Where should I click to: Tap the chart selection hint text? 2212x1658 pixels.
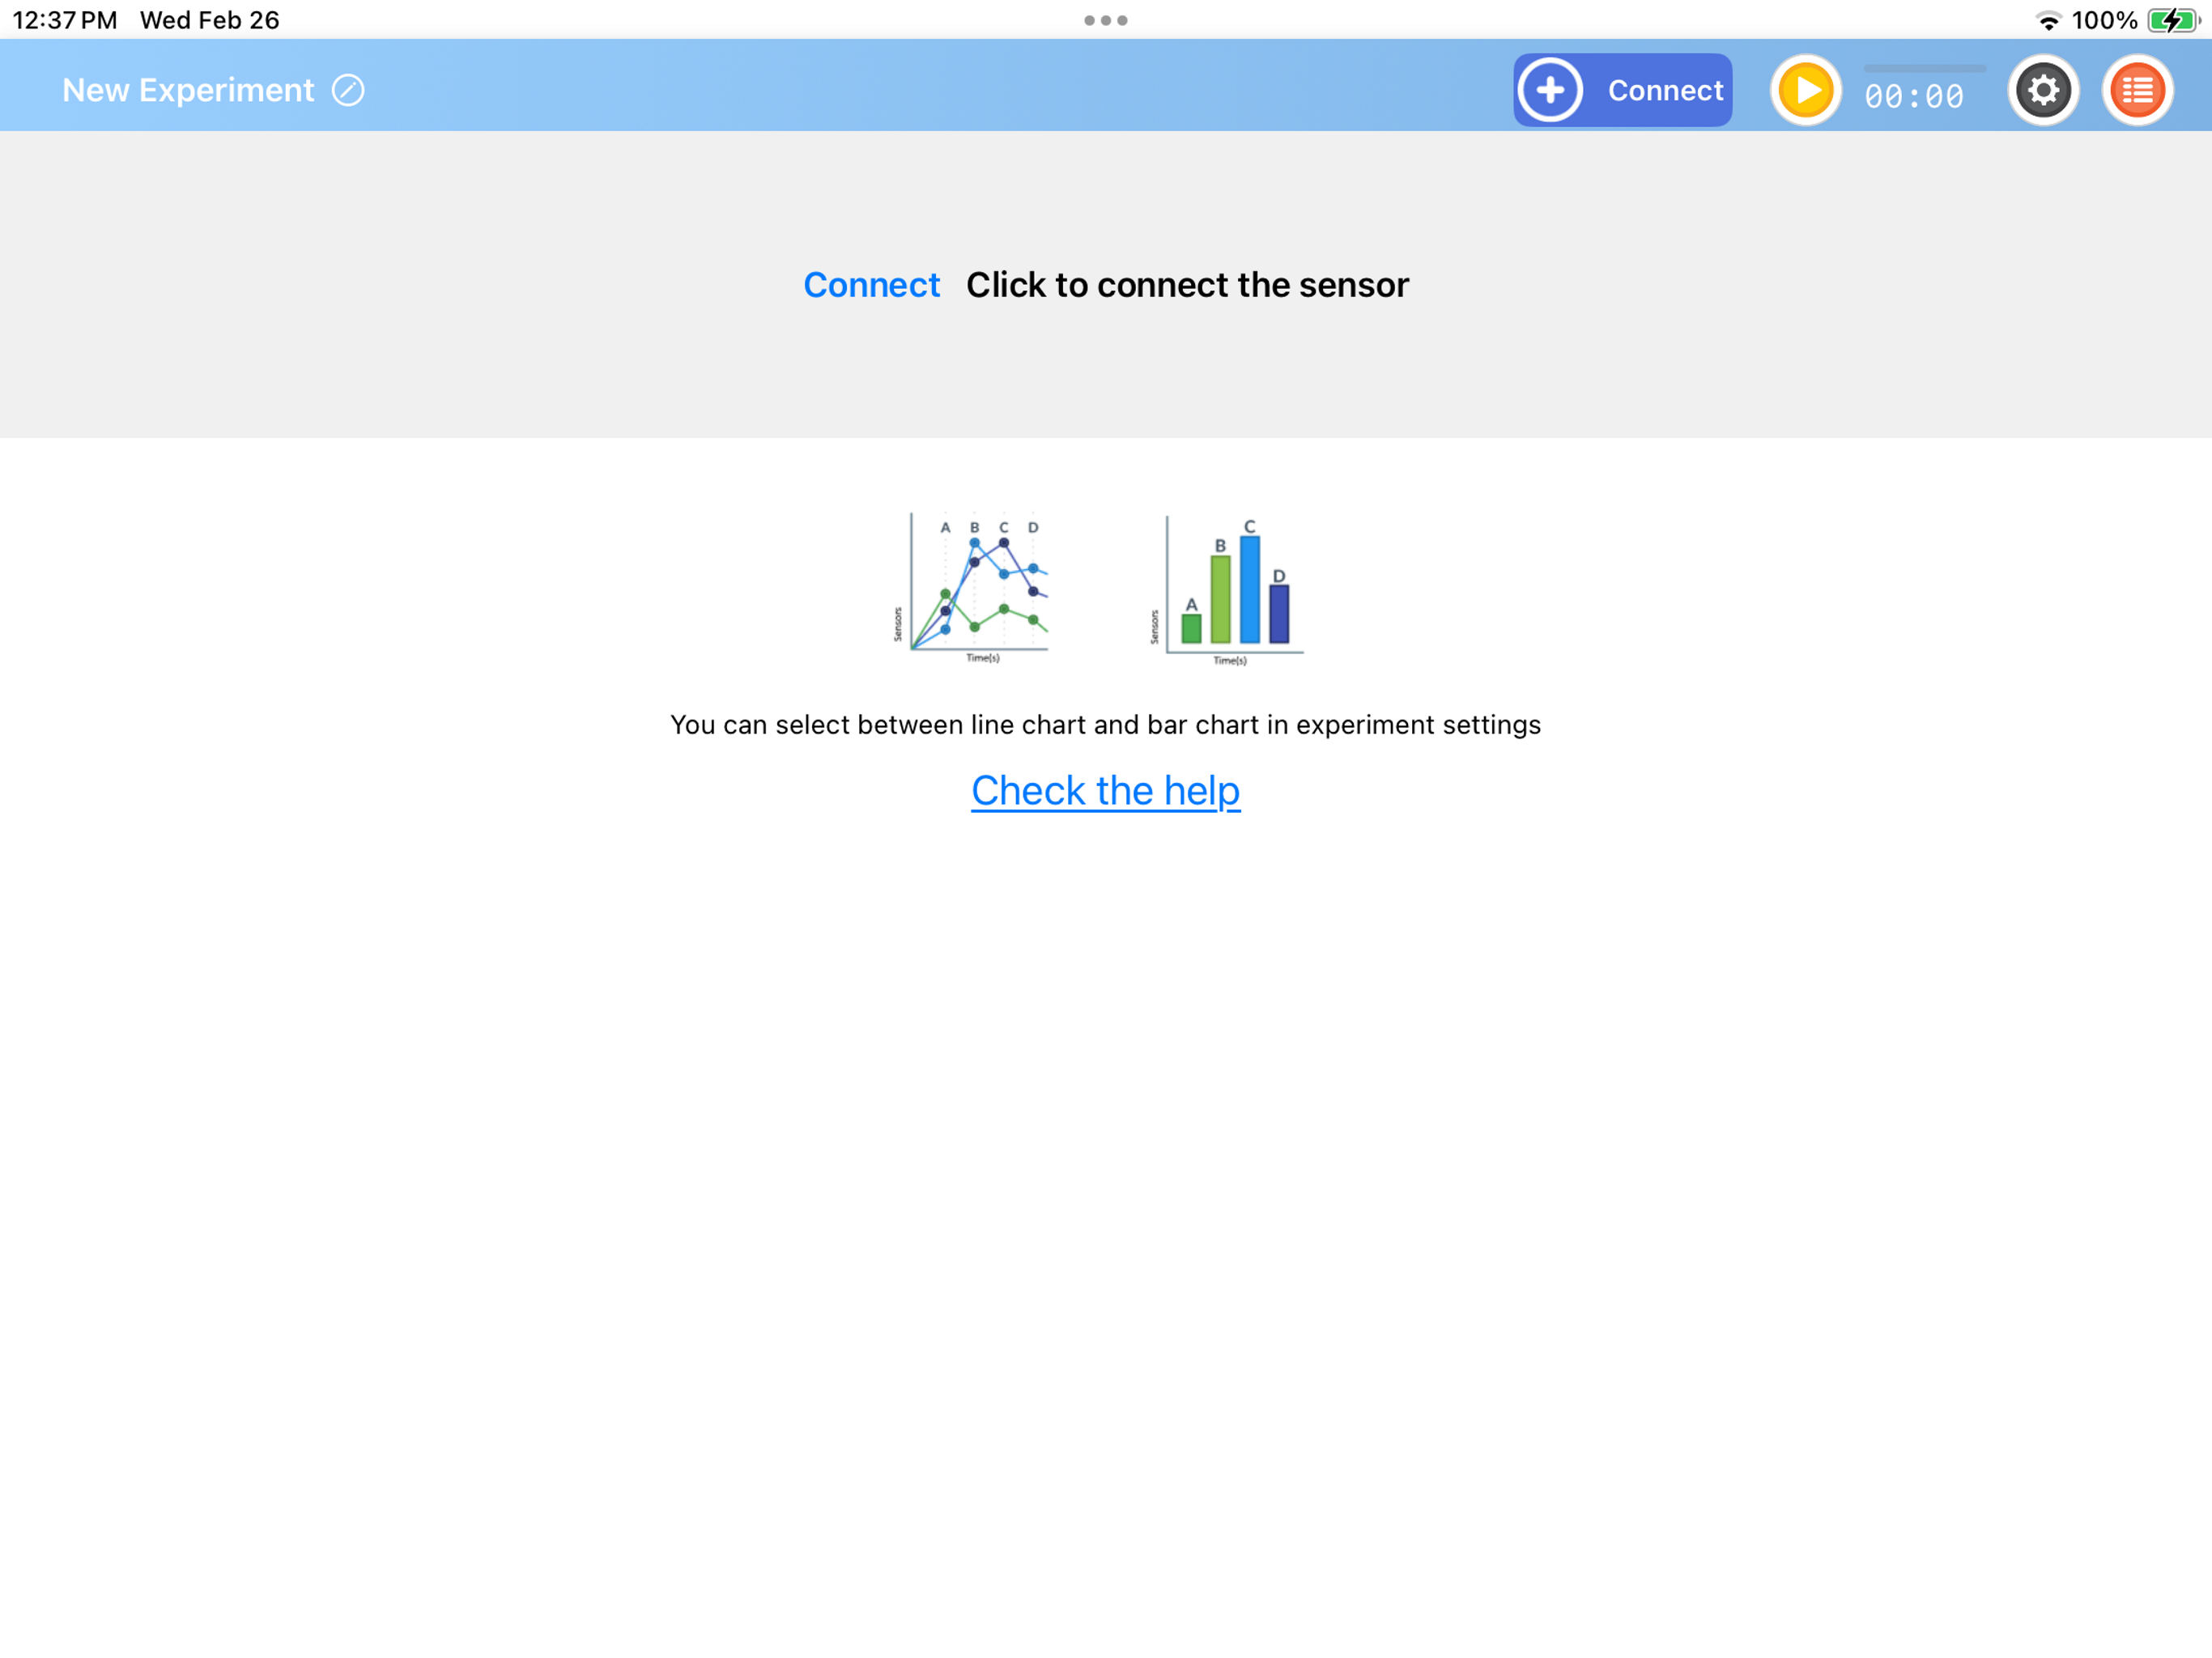(1106, 724)
